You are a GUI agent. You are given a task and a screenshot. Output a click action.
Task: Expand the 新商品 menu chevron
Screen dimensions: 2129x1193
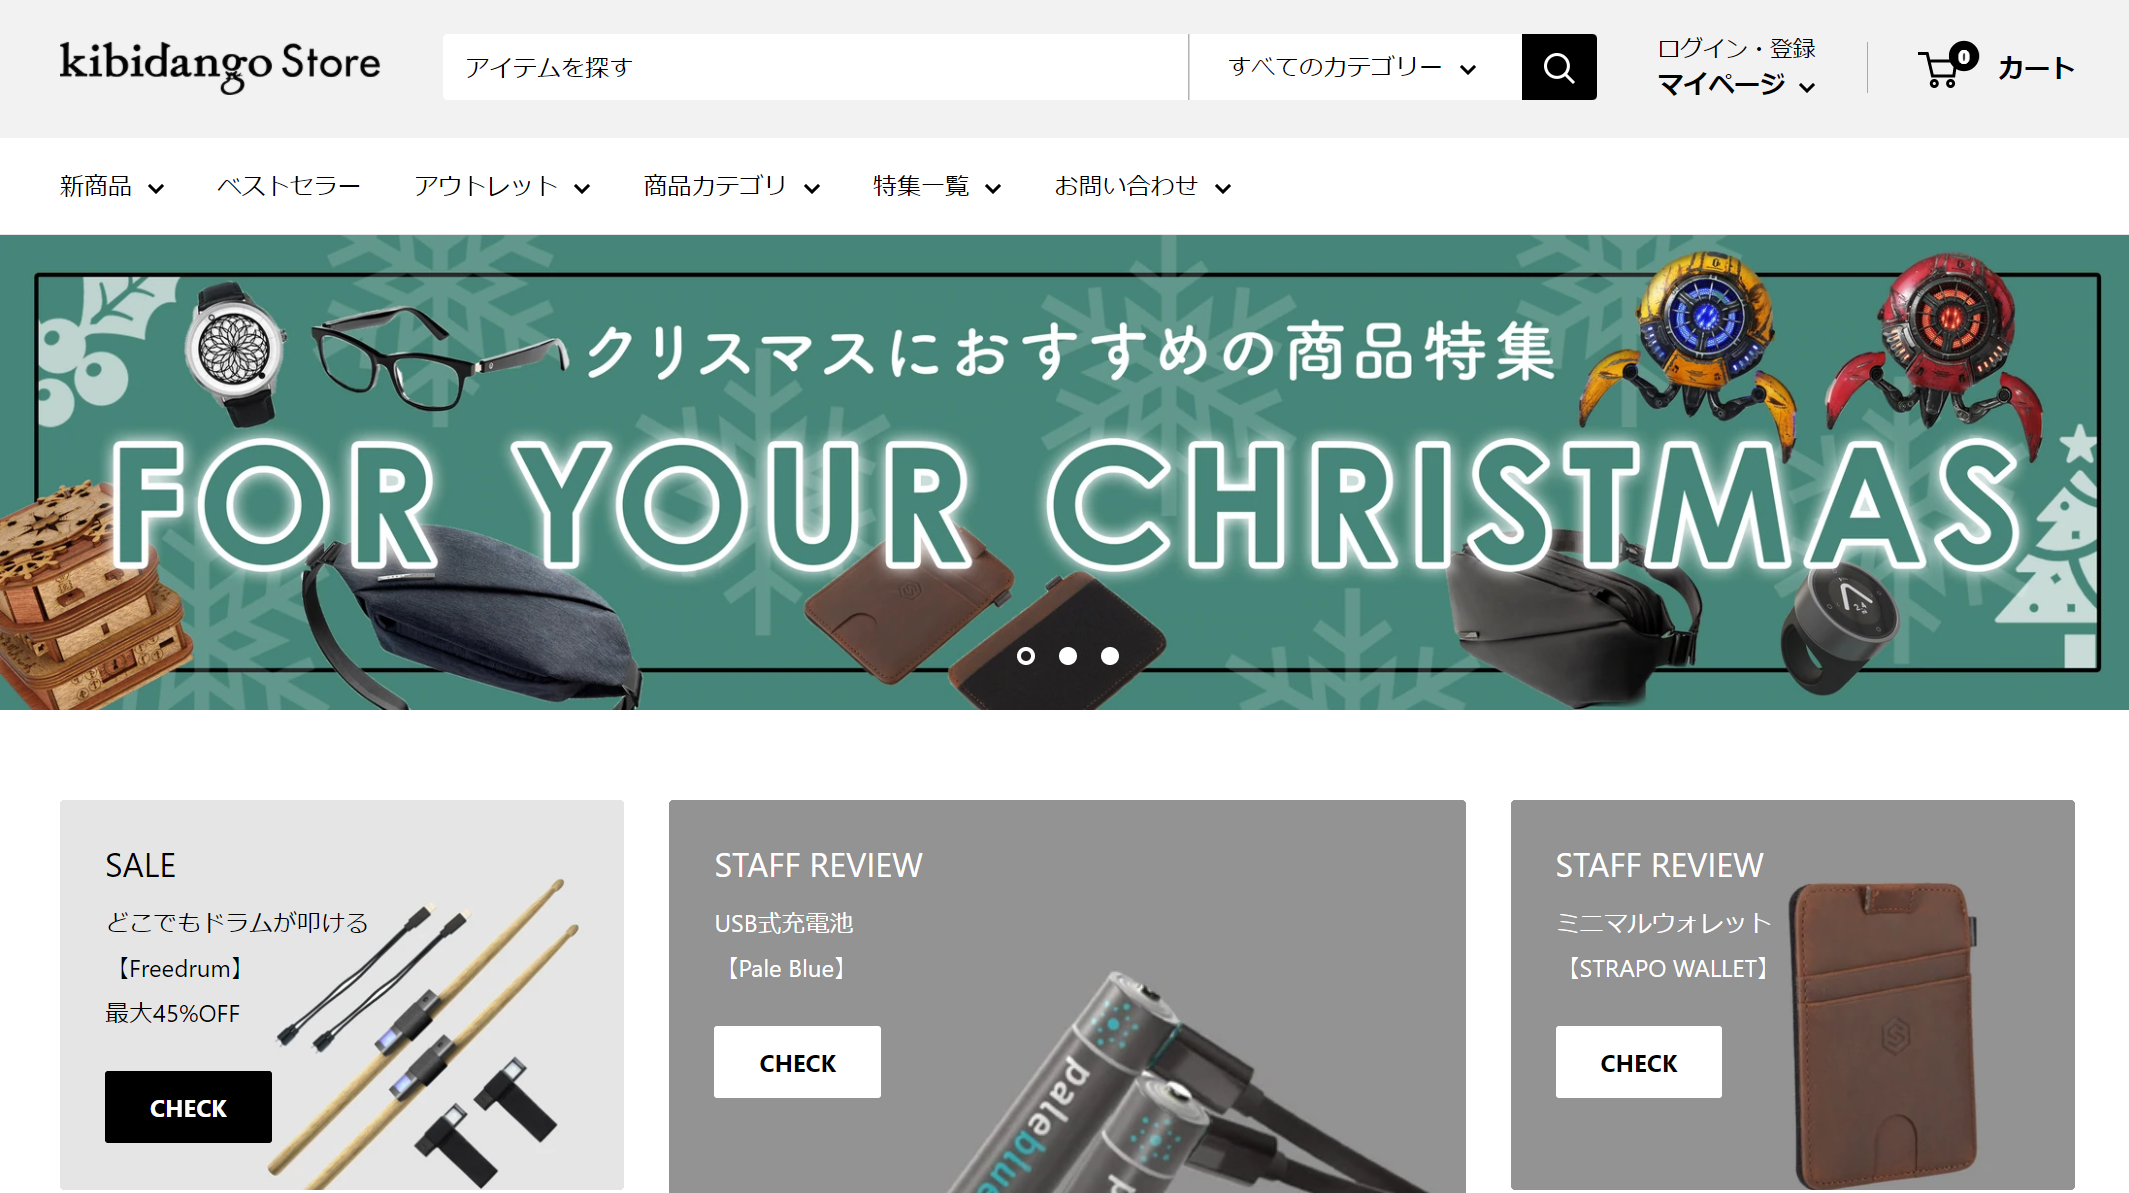point(156,188)
